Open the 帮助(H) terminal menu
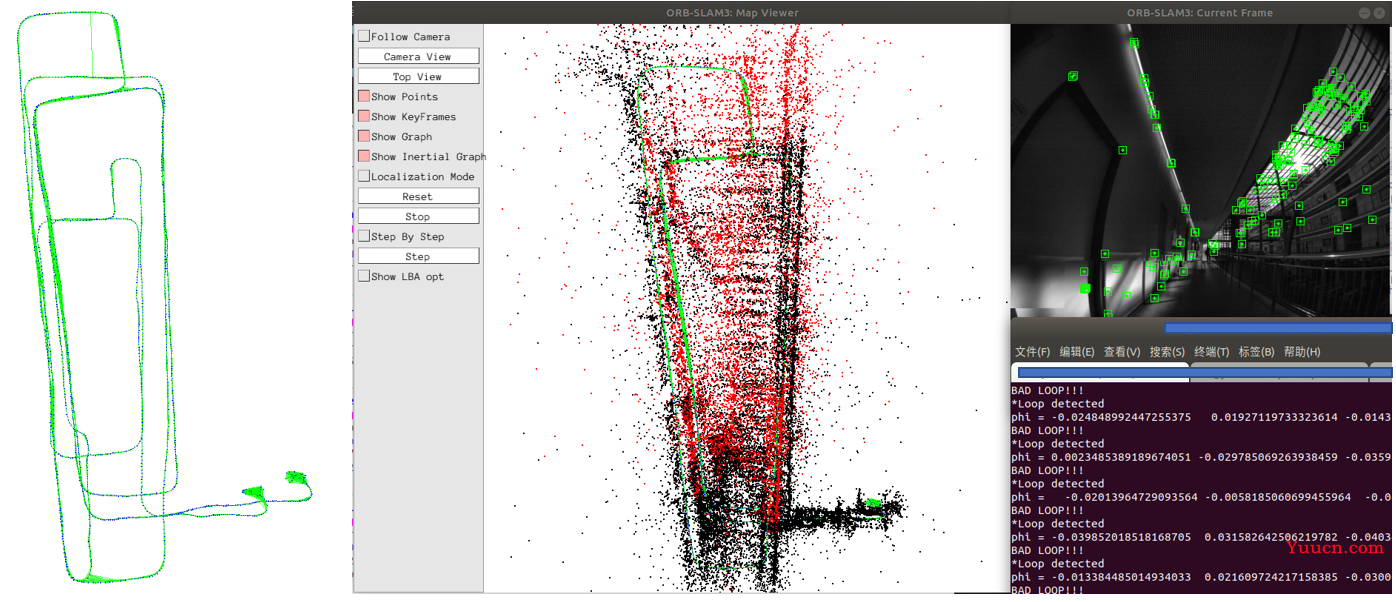Screen dimensions: 1396x602 click(x=1302, y=352)
